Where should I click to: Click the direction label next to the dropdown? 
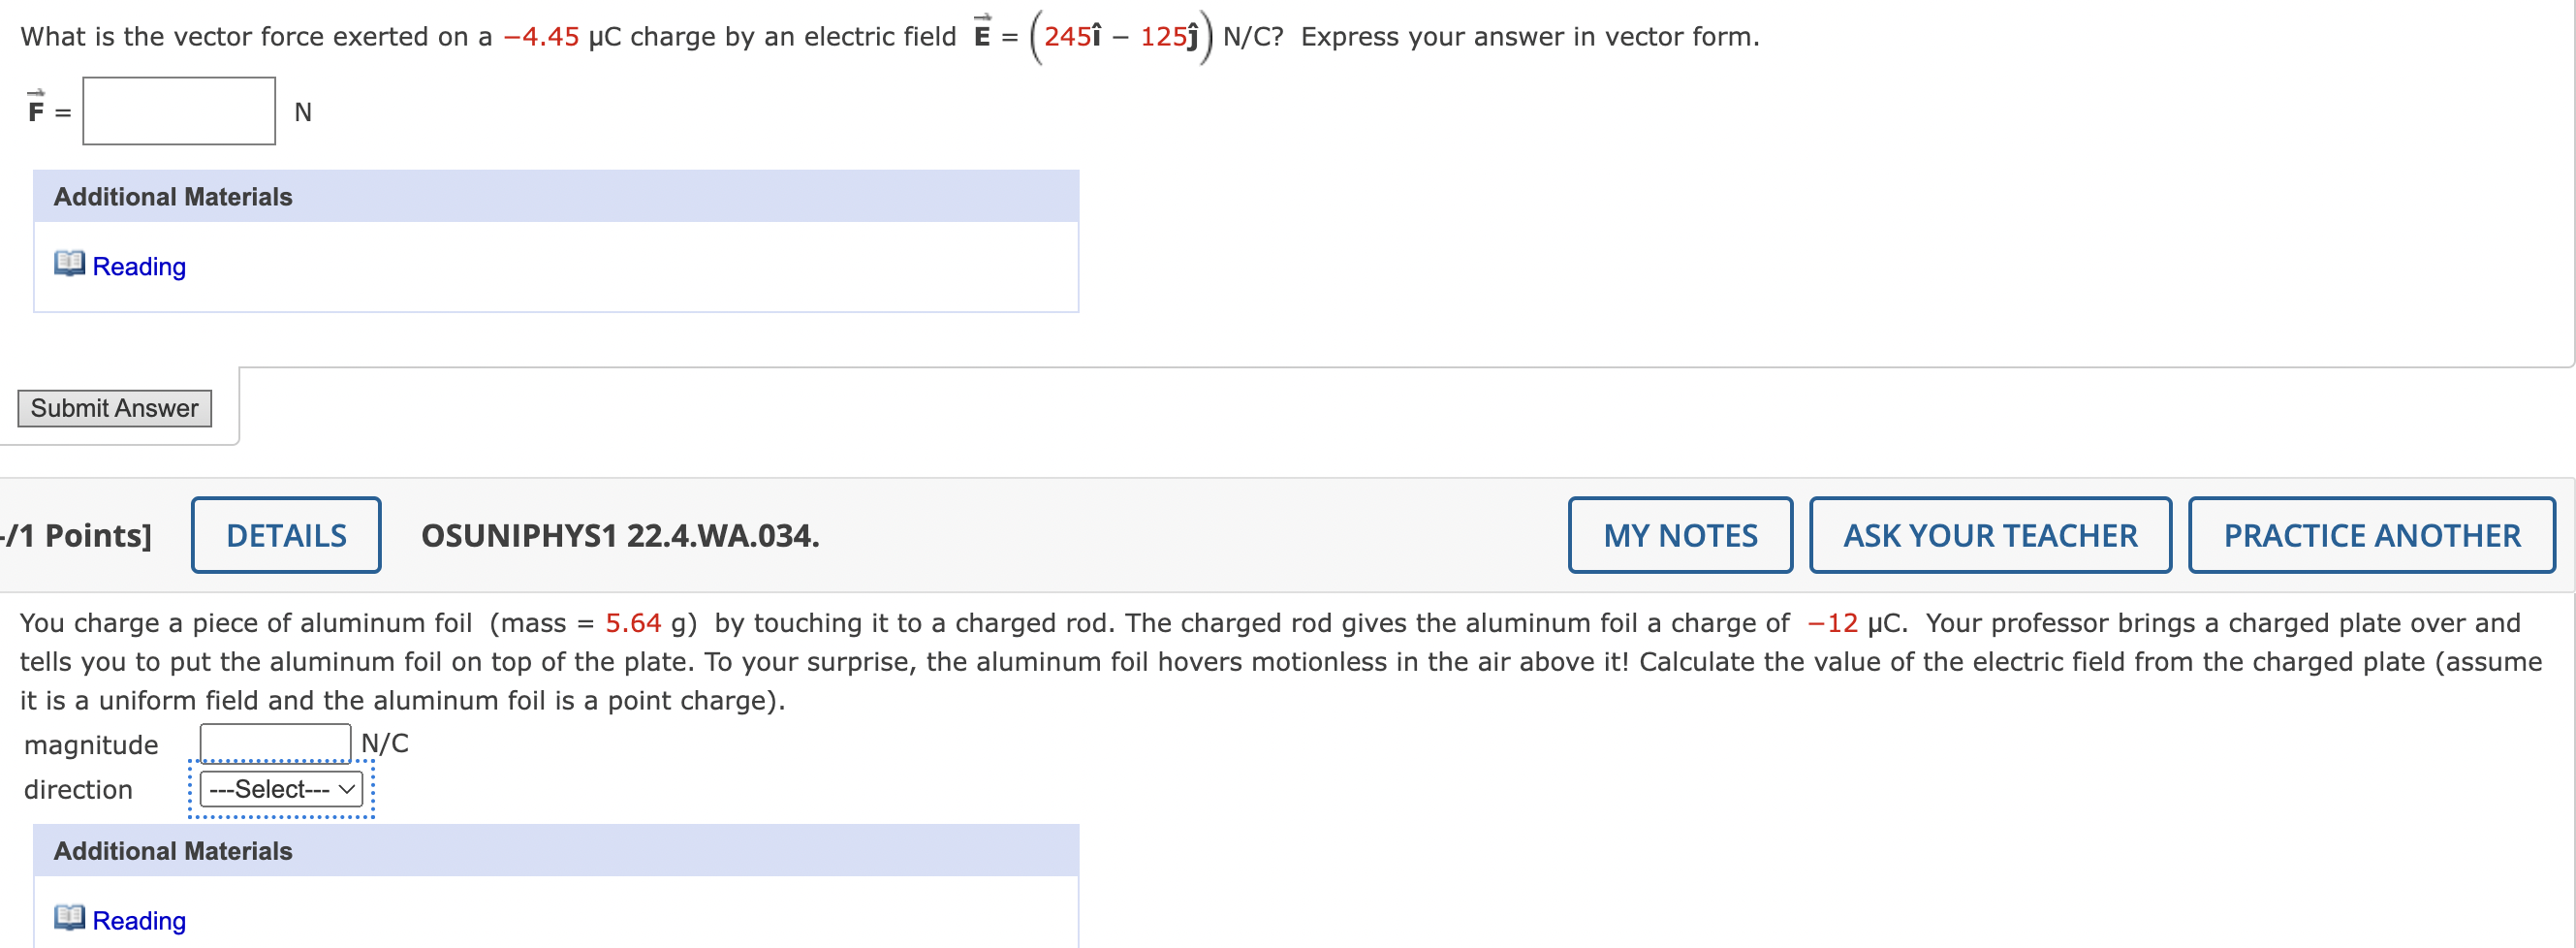78,788
